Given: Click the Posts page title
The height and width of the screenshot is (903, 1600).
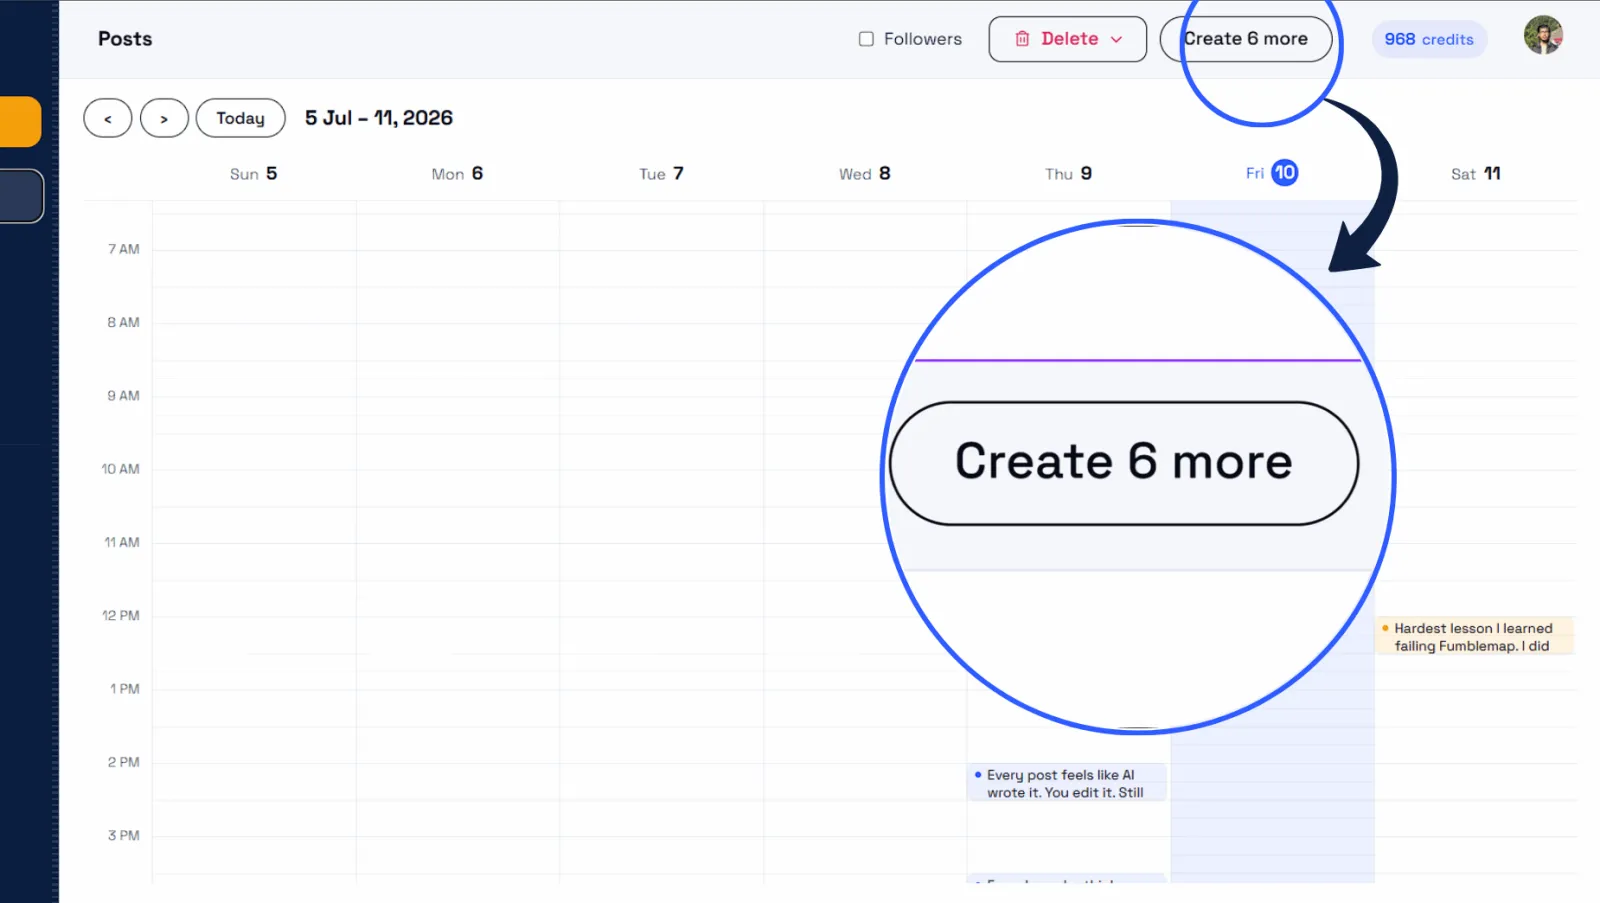Looking at the screenshot, I should point(125,39).
